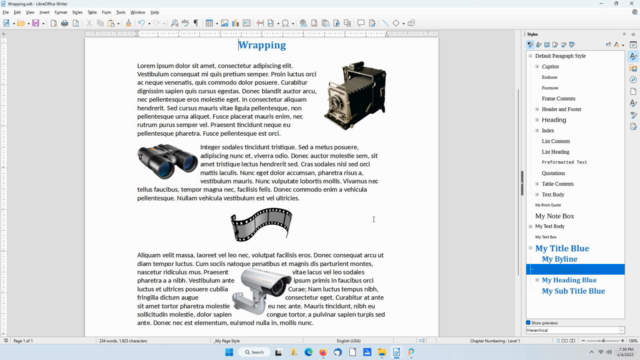Open the Insert menu
Viewport: 640px width, 360px height.
44,12
